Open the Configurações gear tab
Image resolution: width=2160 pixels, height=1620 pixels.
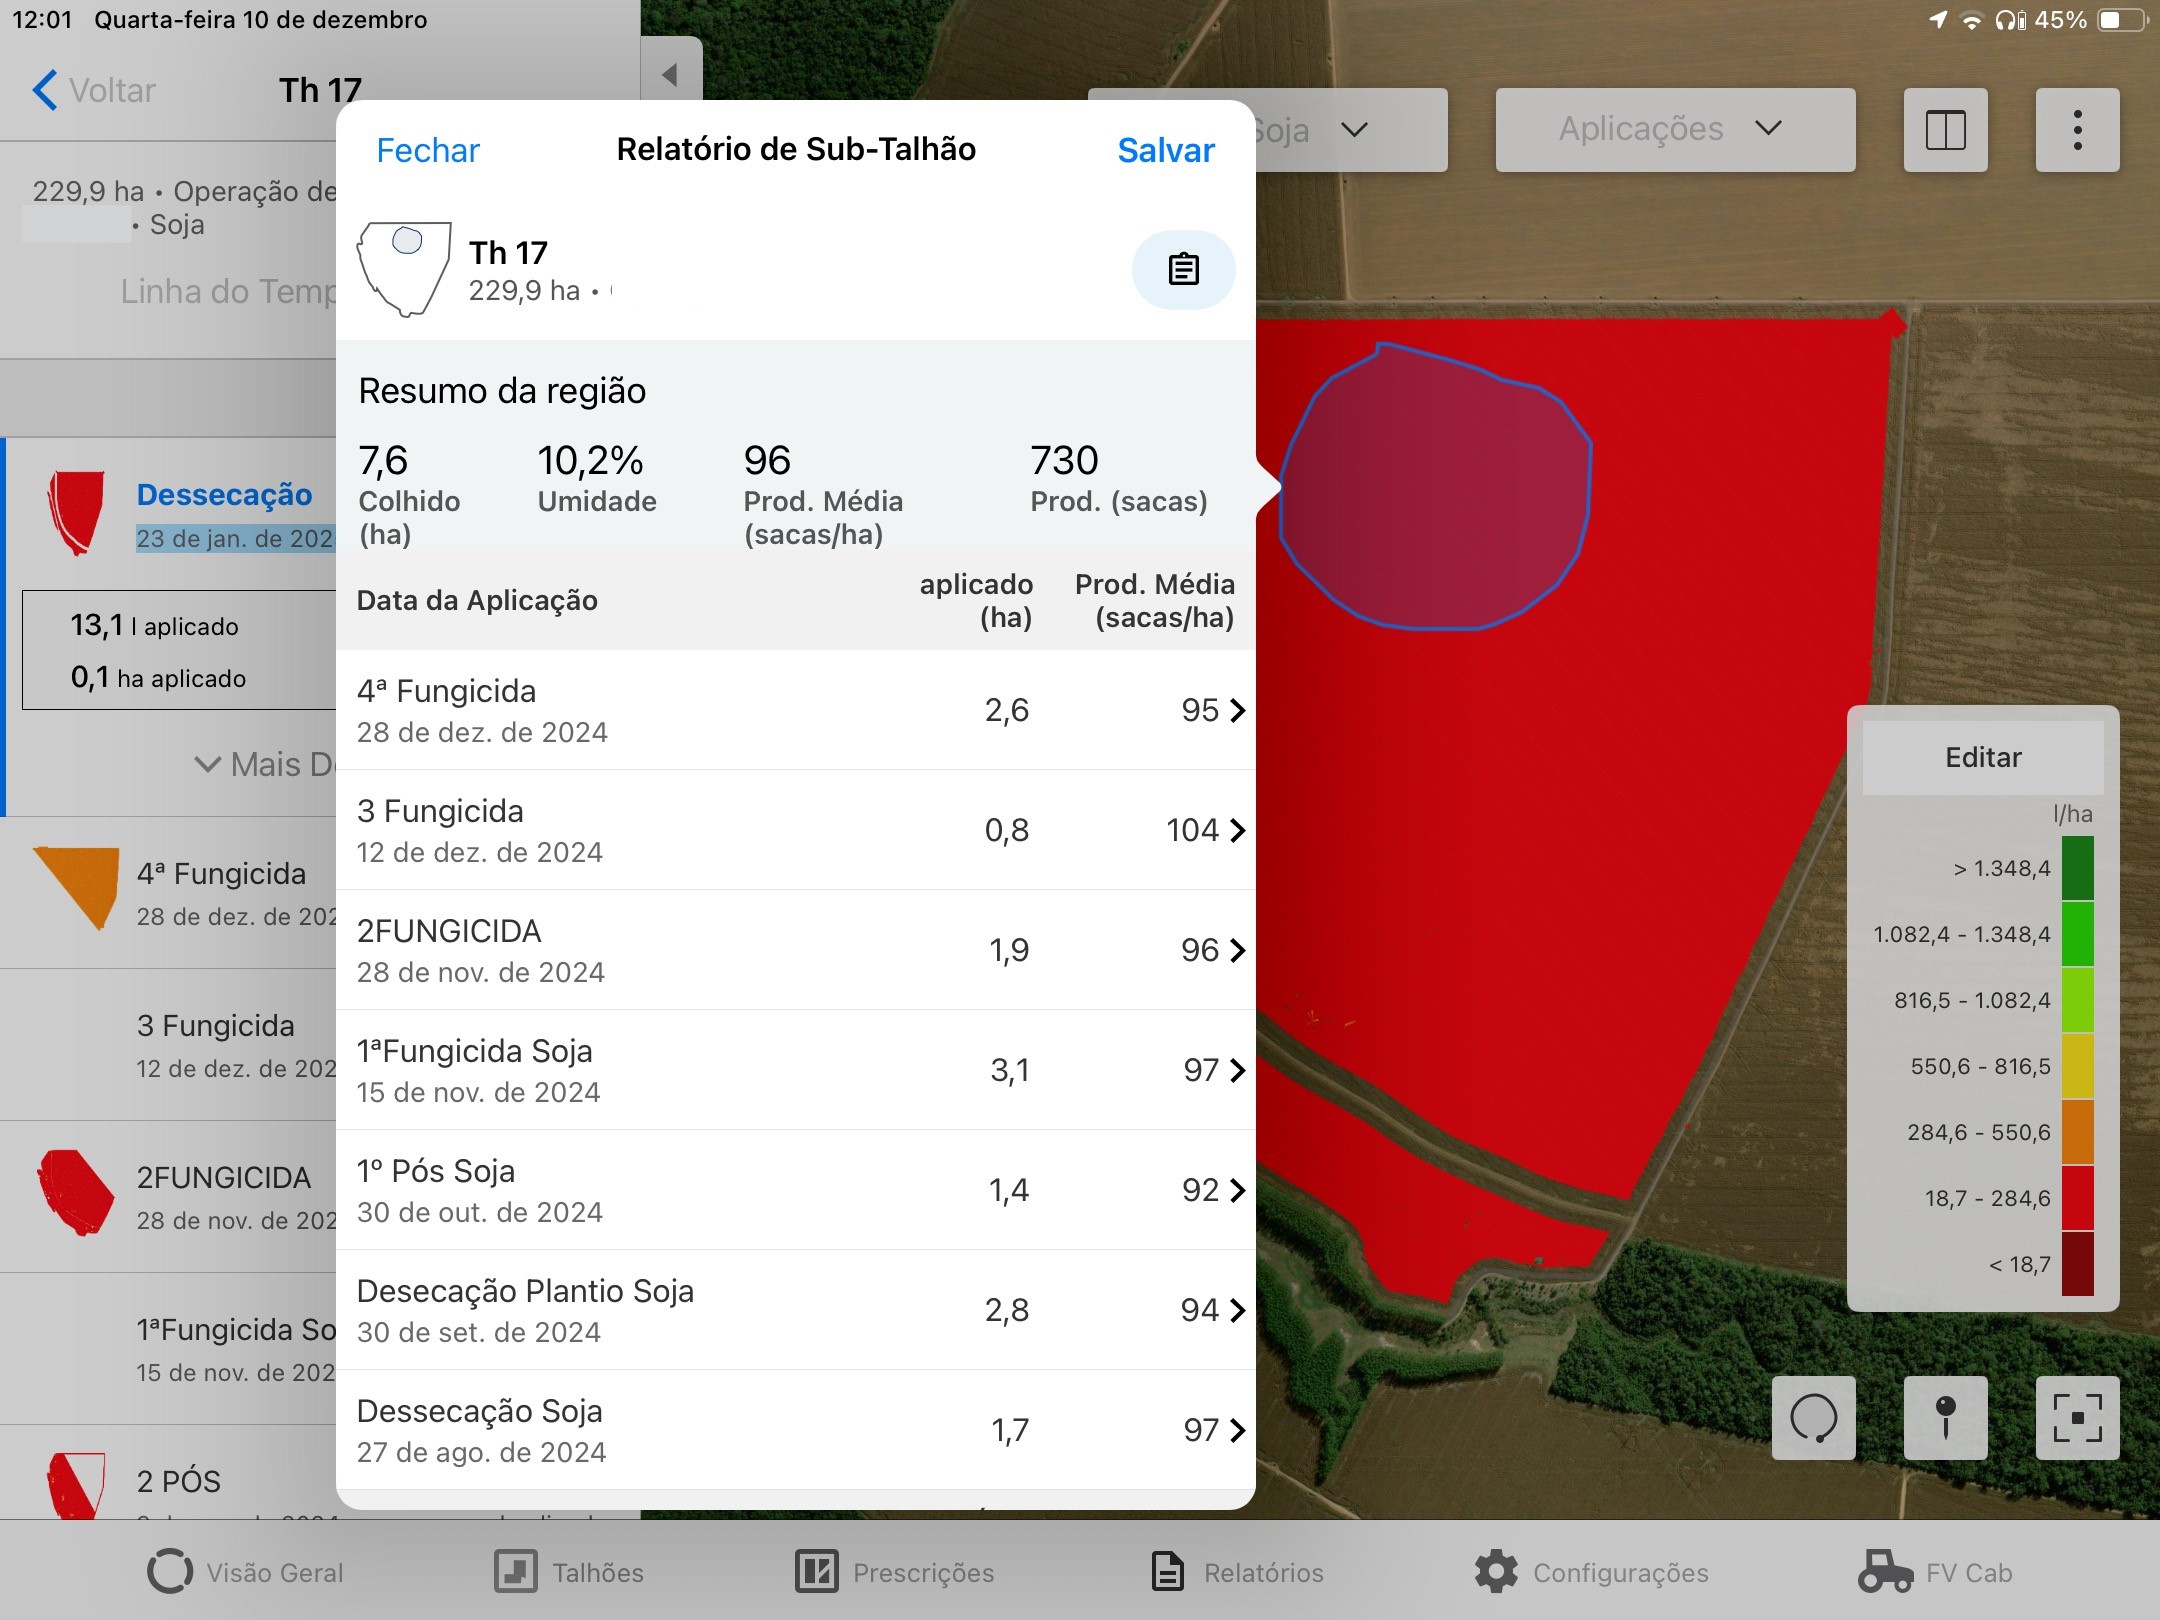click(1592, 1572)
